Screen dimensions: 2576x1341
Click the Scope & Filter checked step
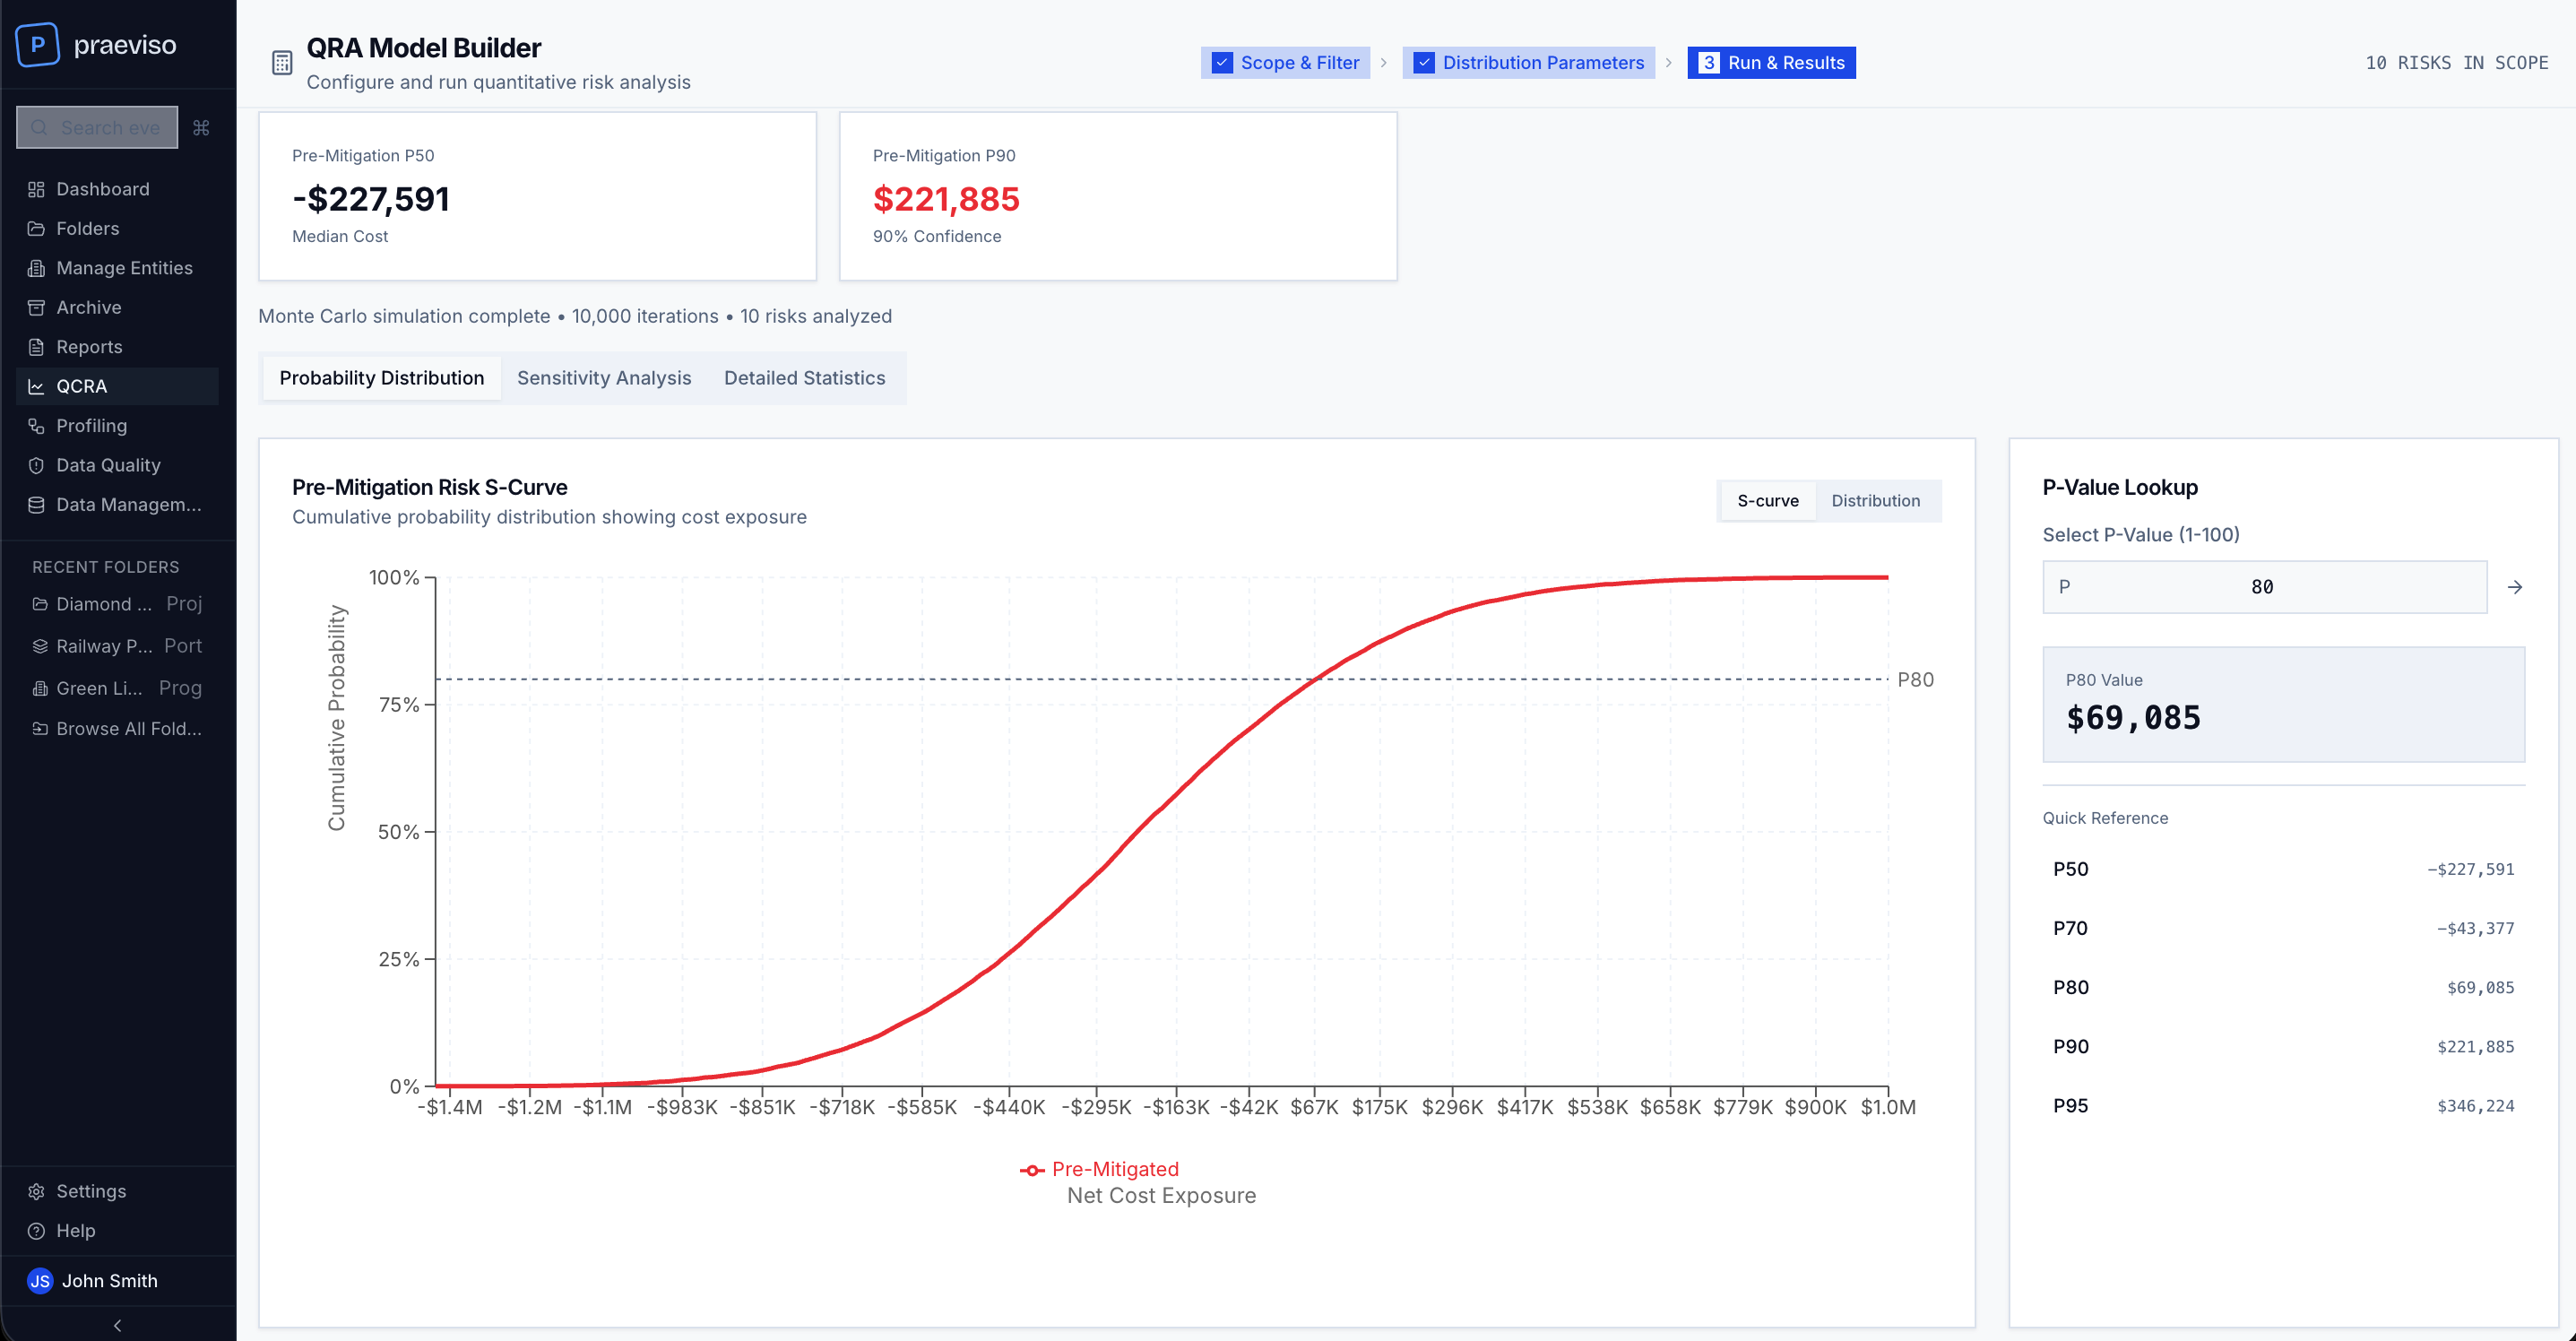(x=1285, y=63)
